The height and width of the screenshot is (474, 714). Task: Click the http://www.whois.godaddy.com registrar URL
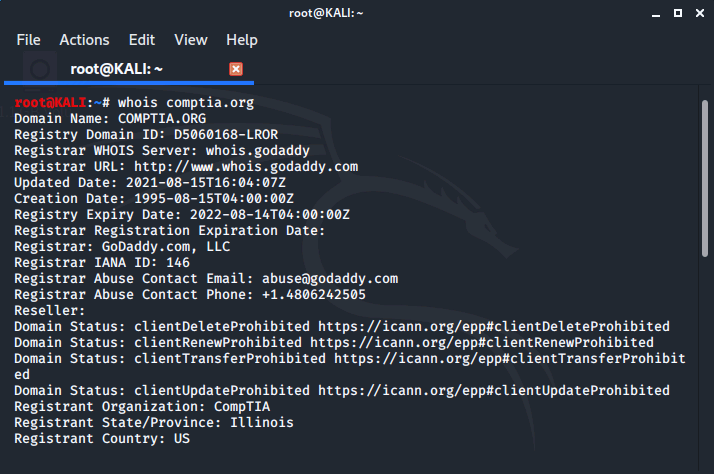[246, 167]
